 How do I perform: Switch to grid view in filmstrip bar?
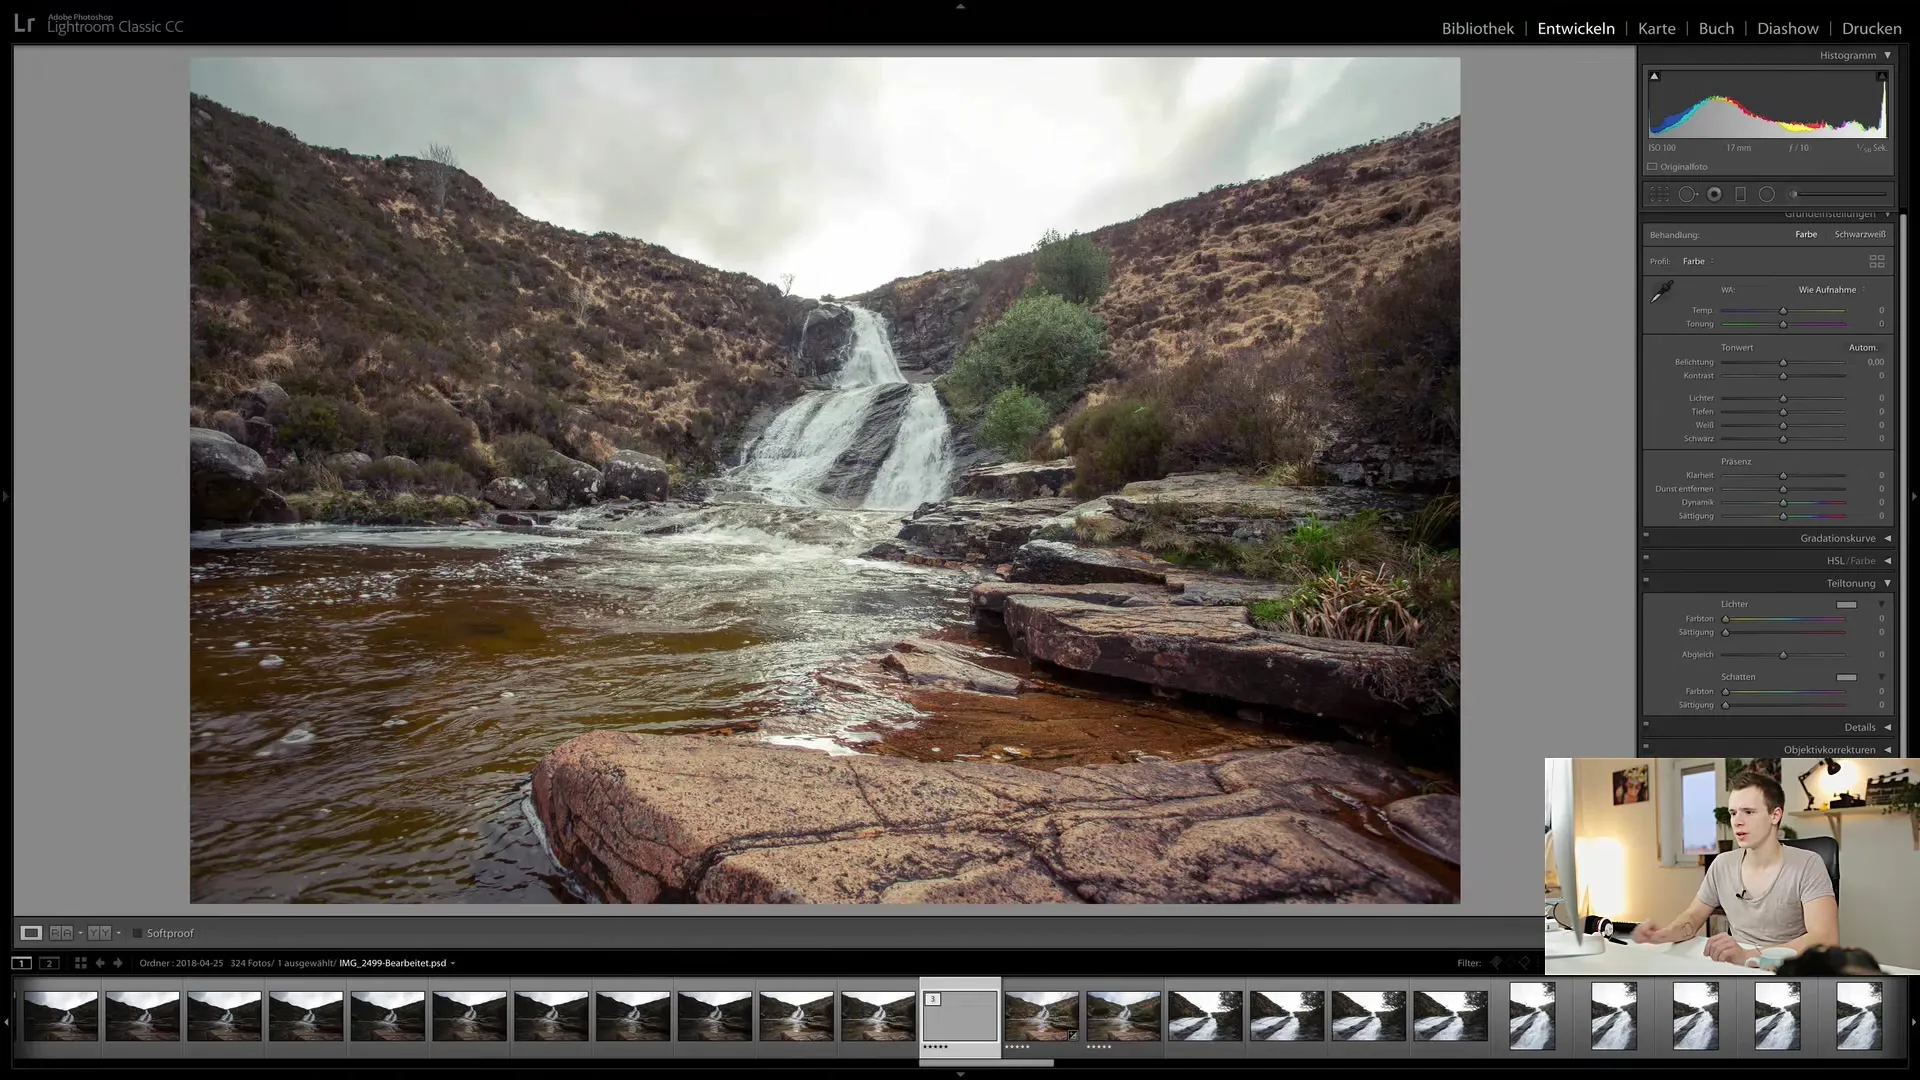(81, 963)
